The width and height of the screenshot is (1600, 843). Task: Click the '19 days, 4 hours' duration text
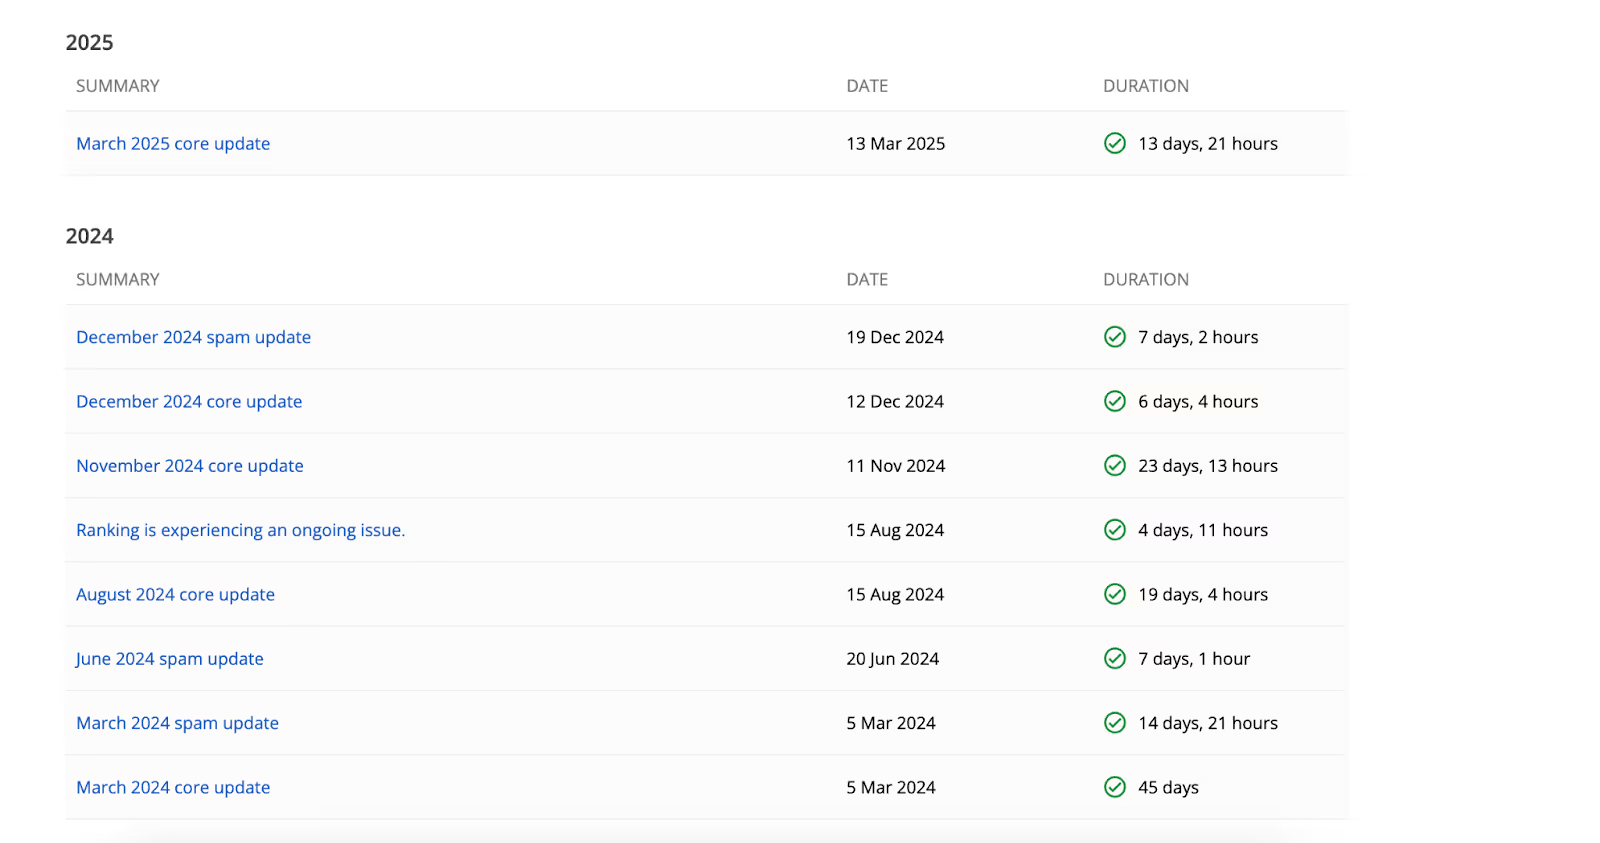(x=1203, y=594)
